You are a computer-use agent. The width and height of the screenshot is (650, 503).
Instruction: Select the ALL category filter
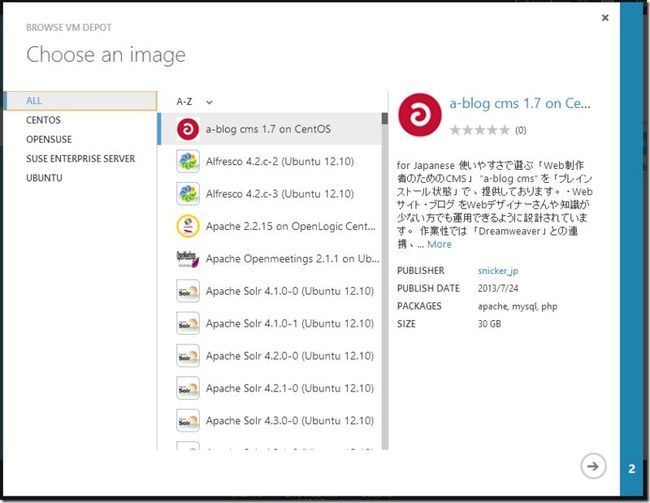(80, 101)
